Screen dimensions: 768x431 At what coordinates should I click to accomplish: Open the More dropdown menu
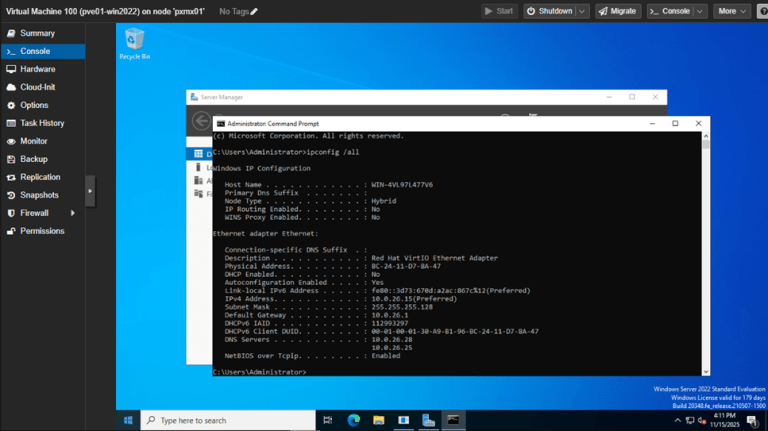tap(734, 11)
